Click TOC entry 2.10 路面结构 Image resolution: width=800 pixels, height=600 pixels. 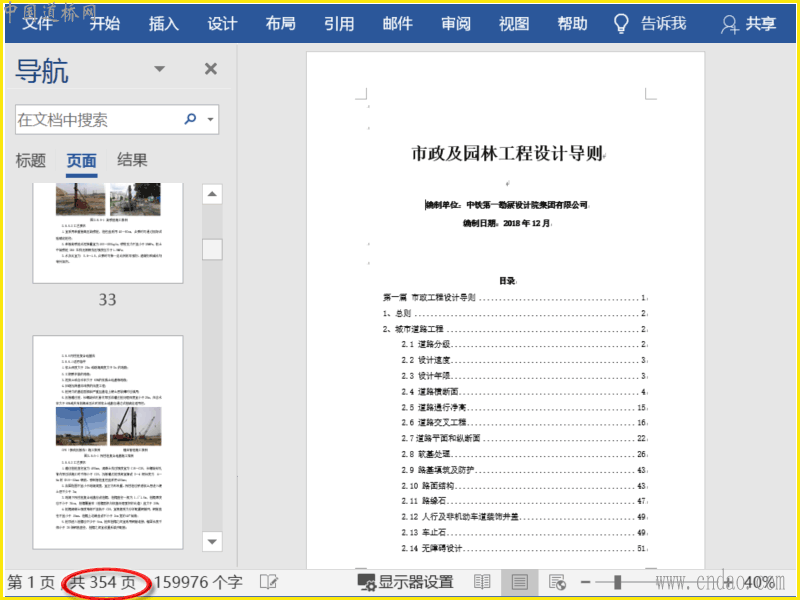pos(524,486)
